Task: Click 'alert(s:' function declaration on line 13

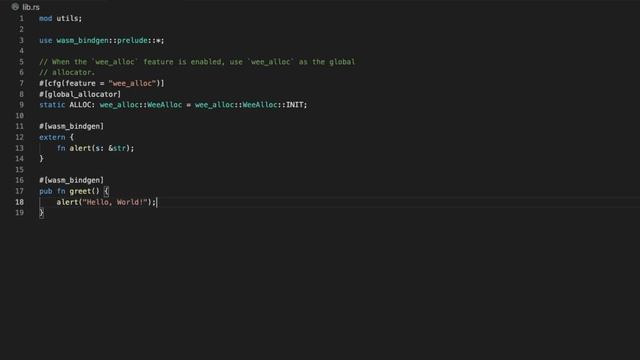Action: click(87, 148)
